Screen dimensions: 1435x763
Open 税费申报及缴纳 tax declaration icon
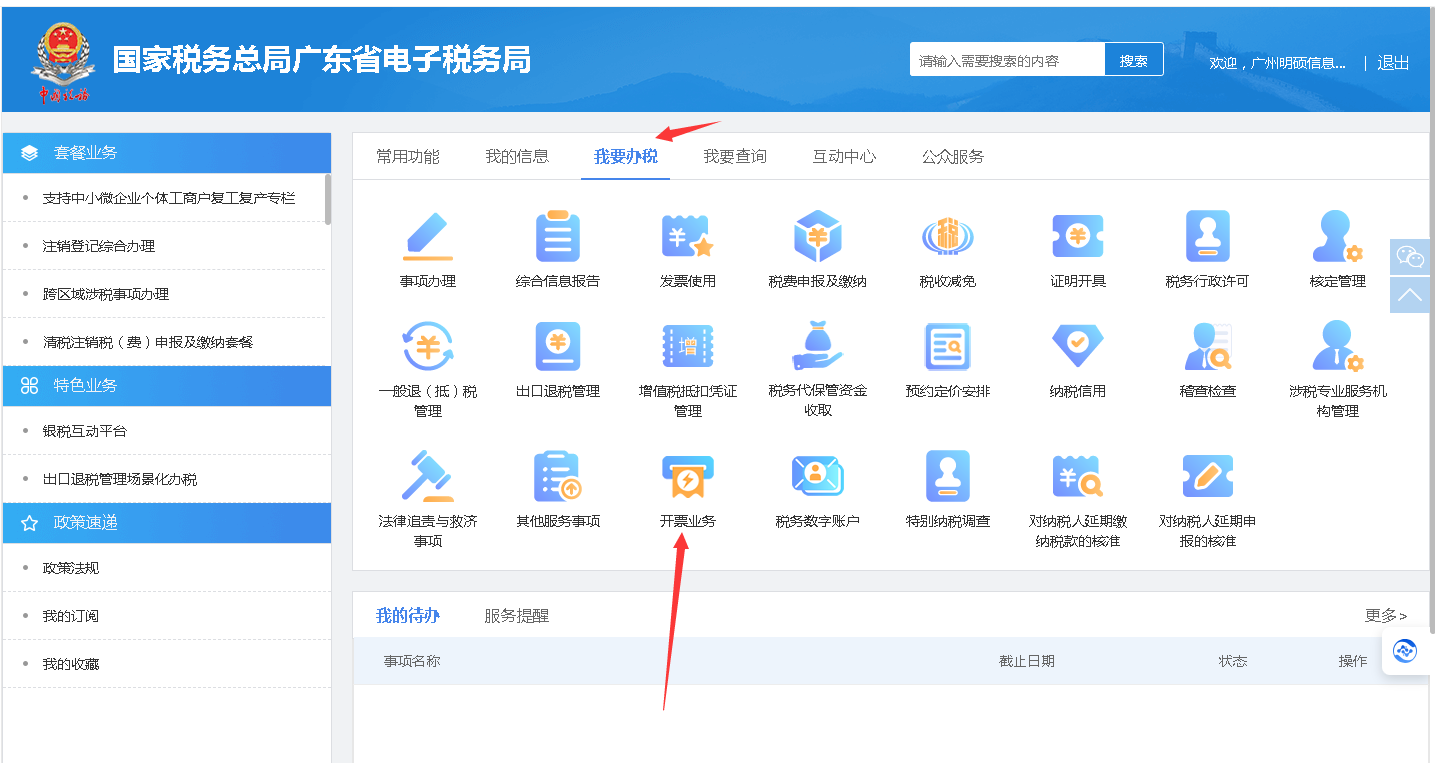coord(817,238)
